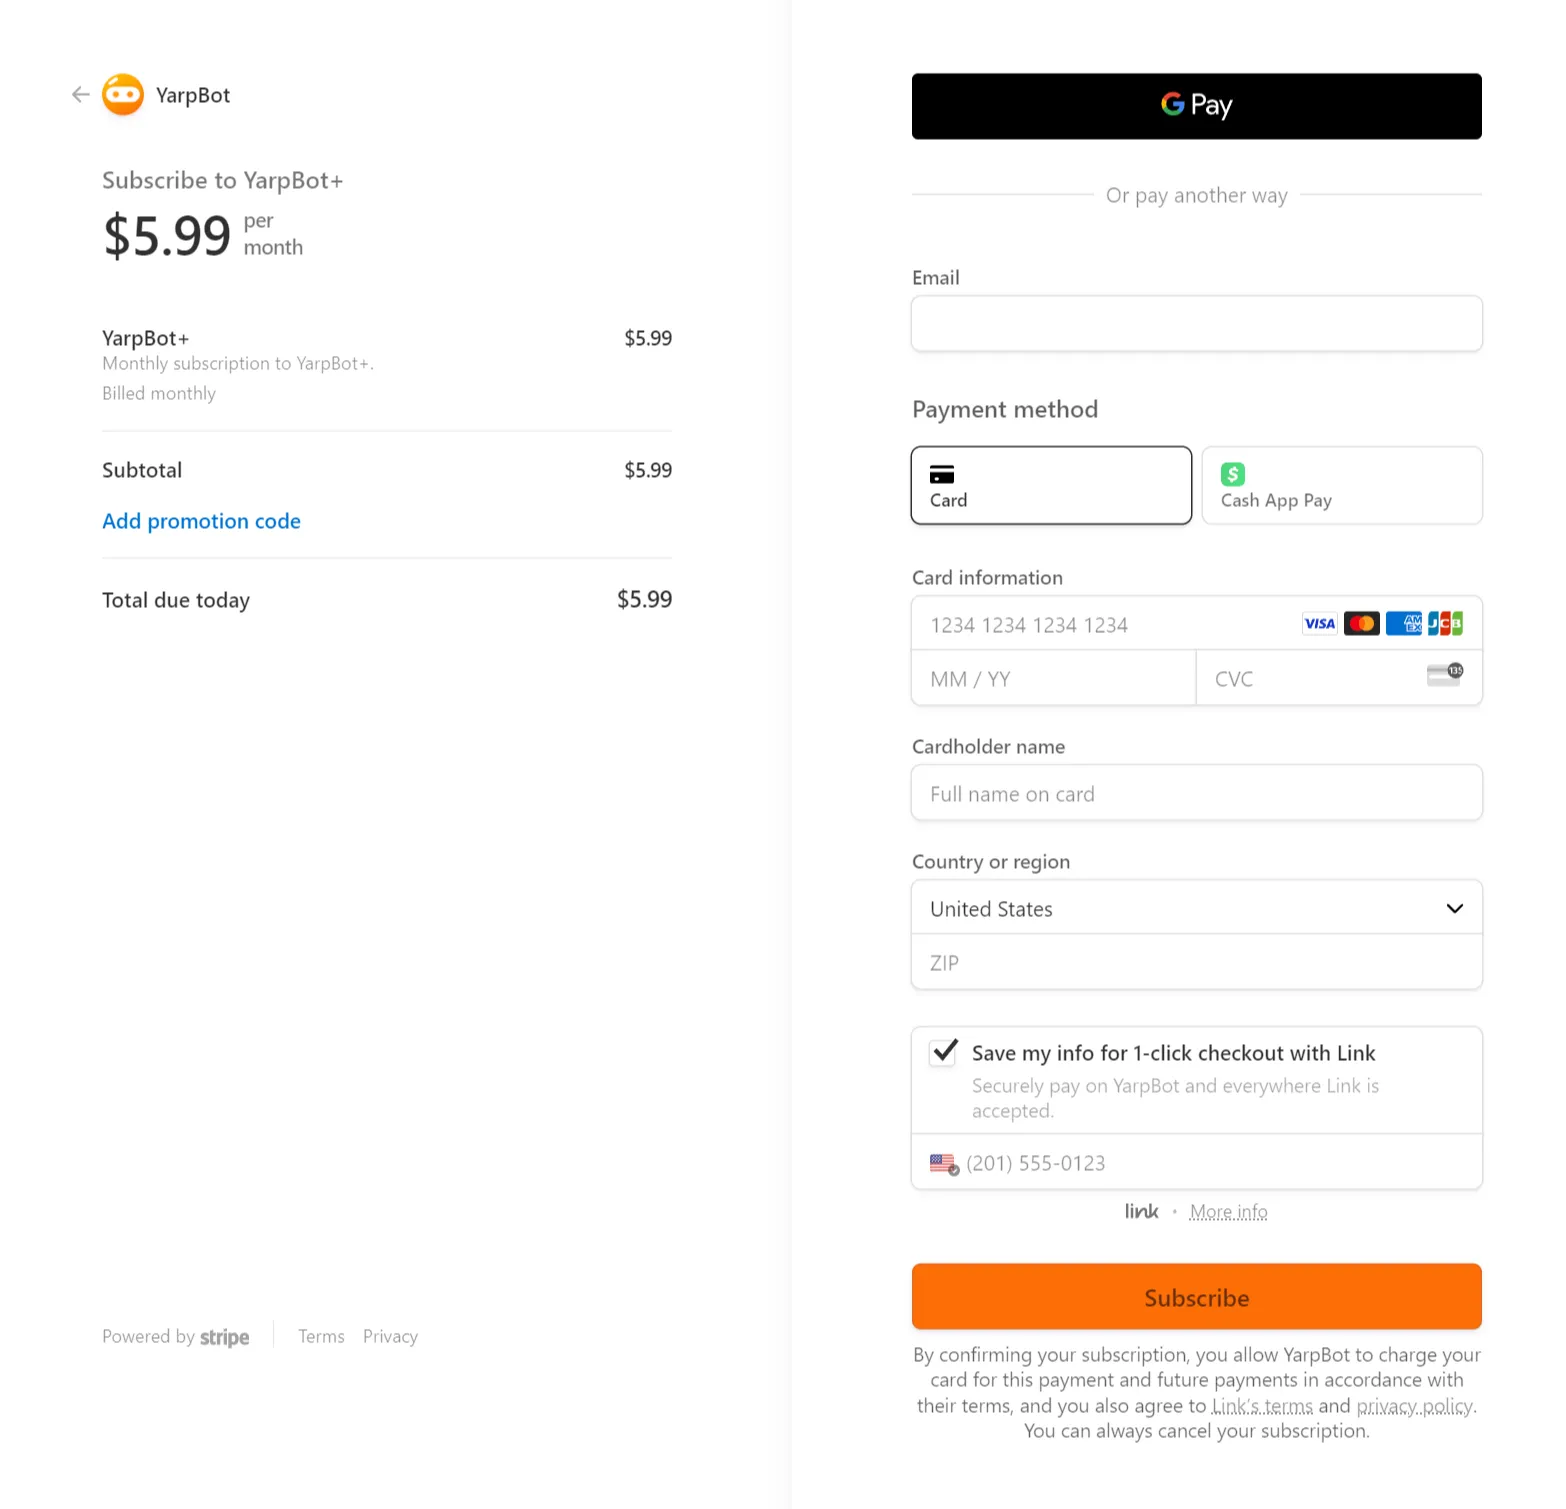Image resolution: width=1566 pixels, height=1509 pixels.
Task: Click the JCB card icon
Action: (1446, 623)
